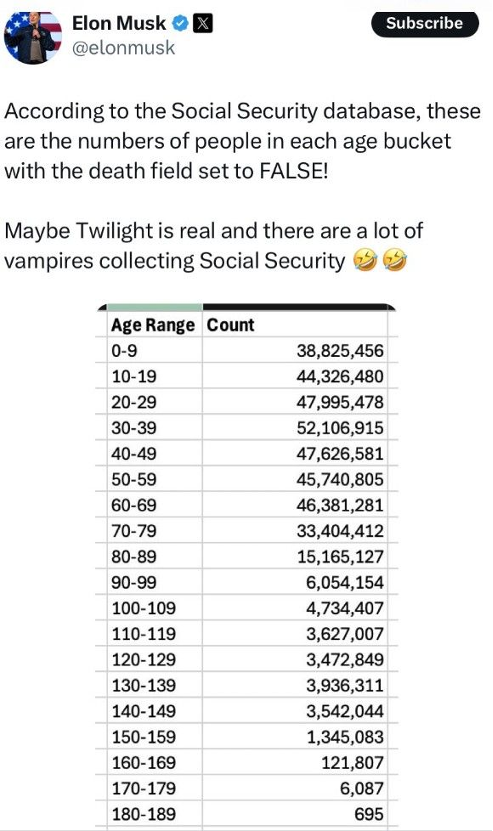Click the blue verified checkmark badge

(181, 24)
